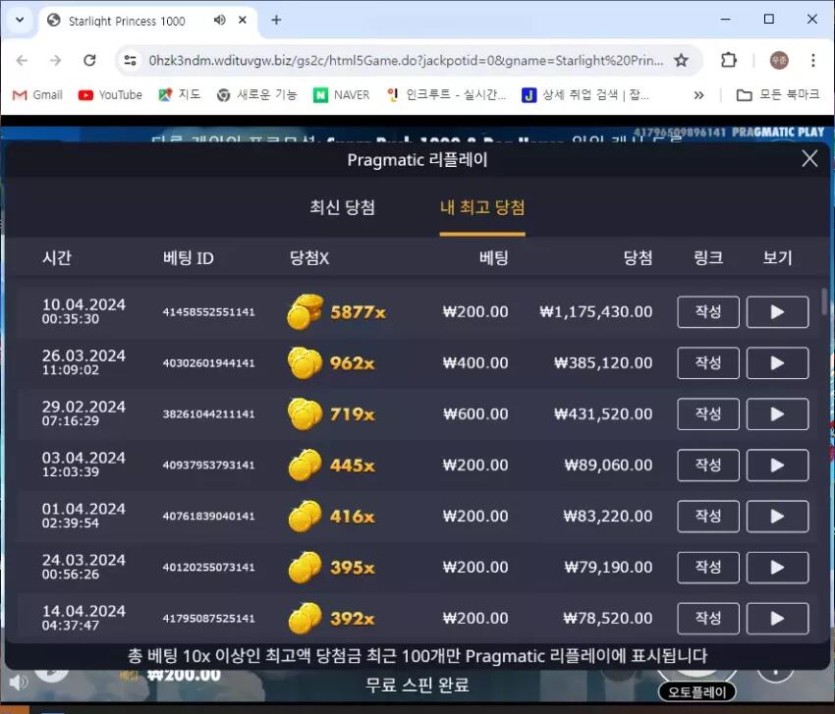
Task: Bookmark this page with star icon
Action: 681,61
